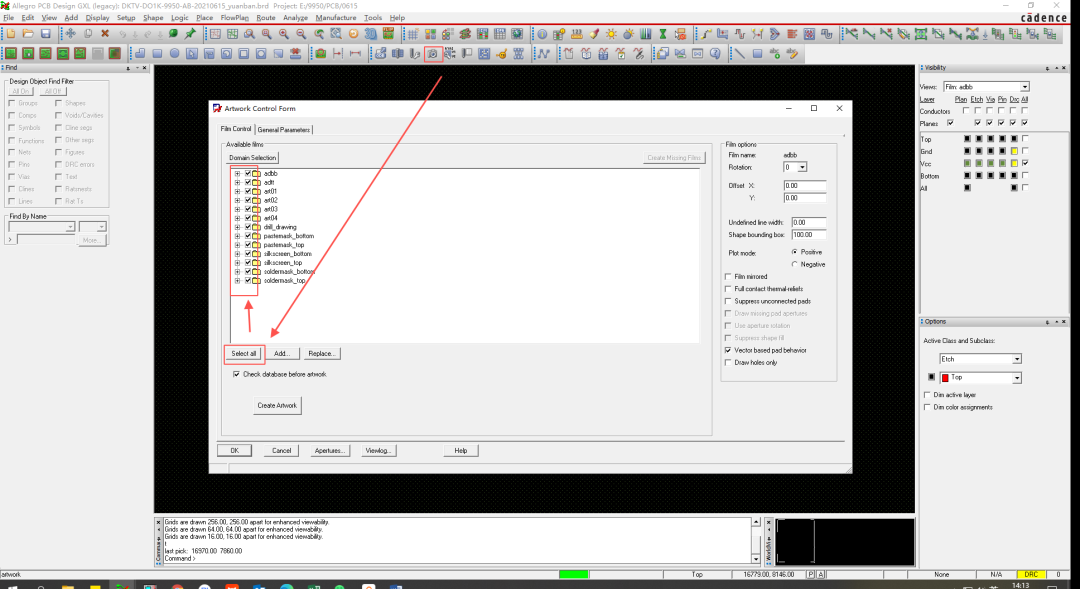Expand the art01 film tree node

point(238,192)
